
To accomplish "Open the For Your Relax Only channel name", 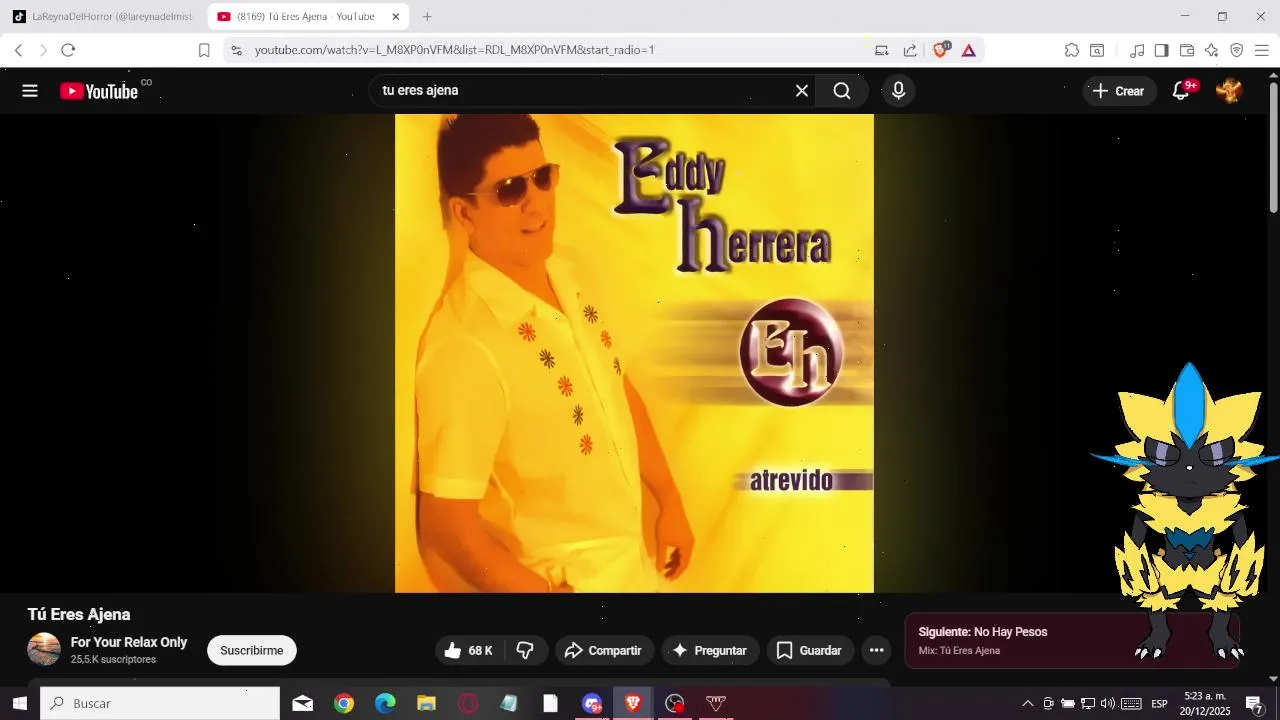I will coord(129,642).
